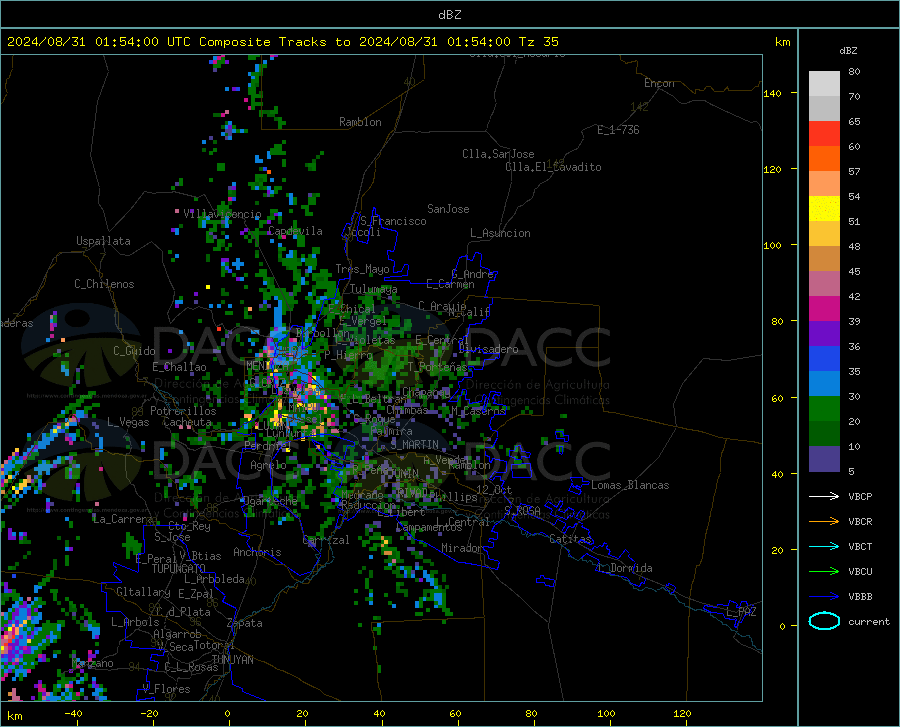Click the Mirador map label

[461, 548]
